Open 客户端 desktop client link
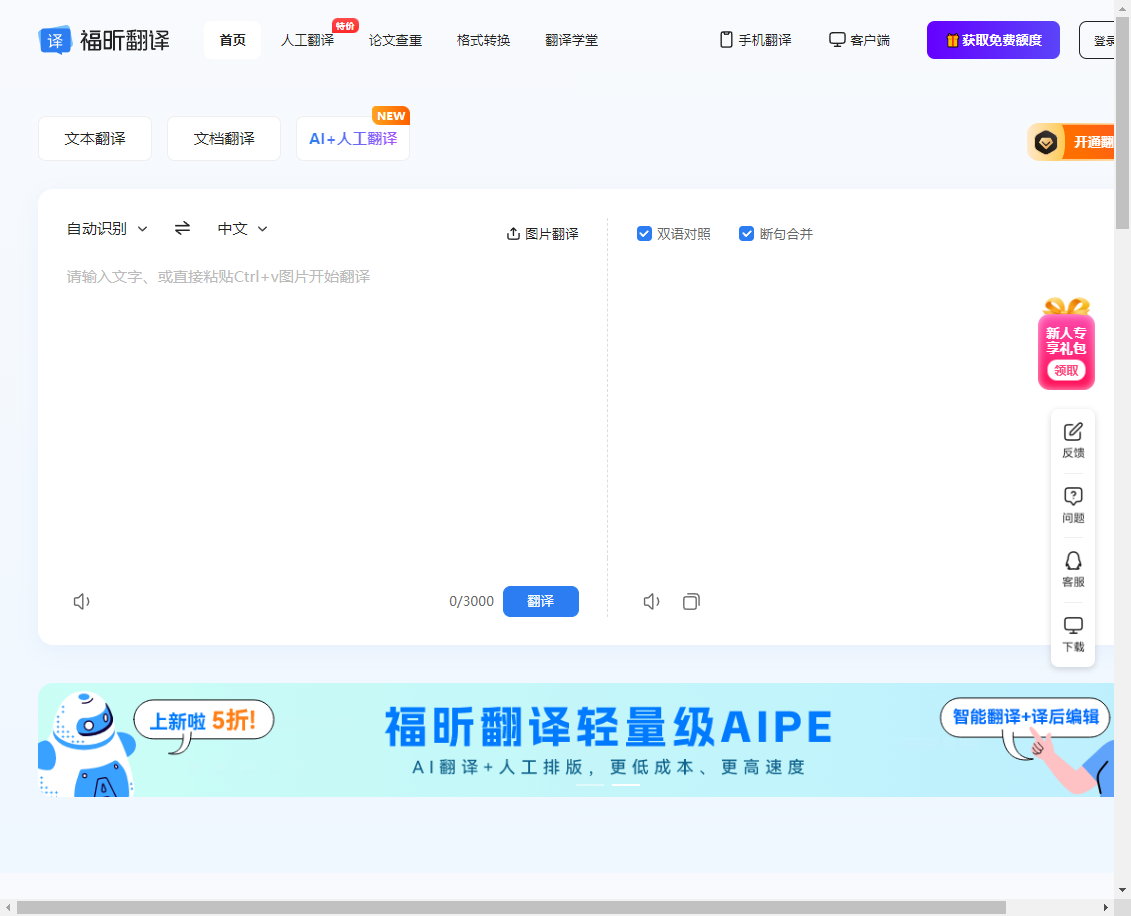1131x916 pixels. pyautogui.click(x=859, y=40)
